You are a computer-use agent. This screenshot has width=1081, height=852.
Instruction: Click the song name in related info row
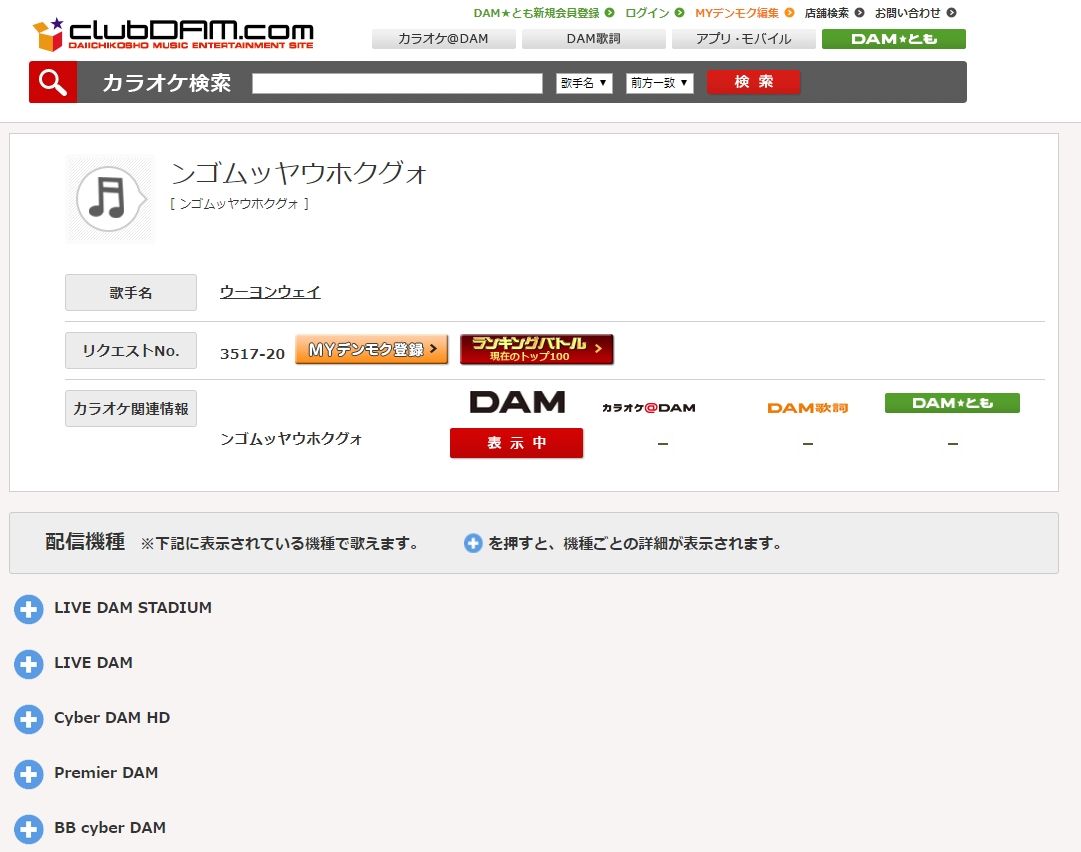click(x=291, y=438)
